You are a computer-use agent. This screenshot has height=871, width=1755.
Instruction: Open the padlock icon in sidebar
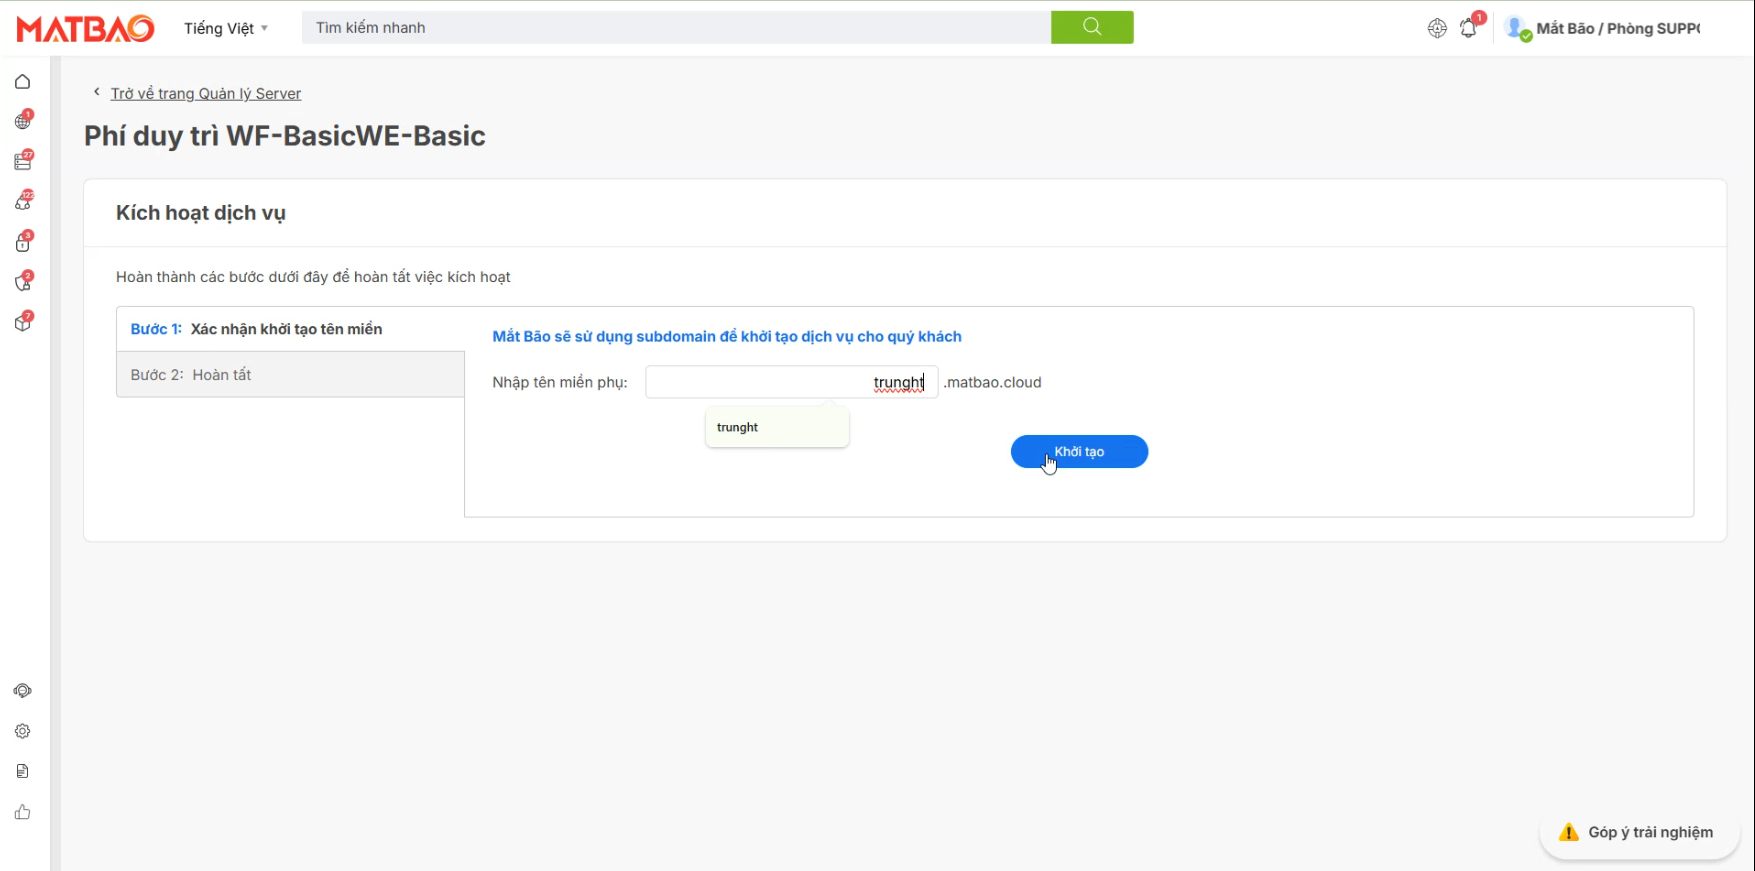pyautogui.click(x=23, y=243)
